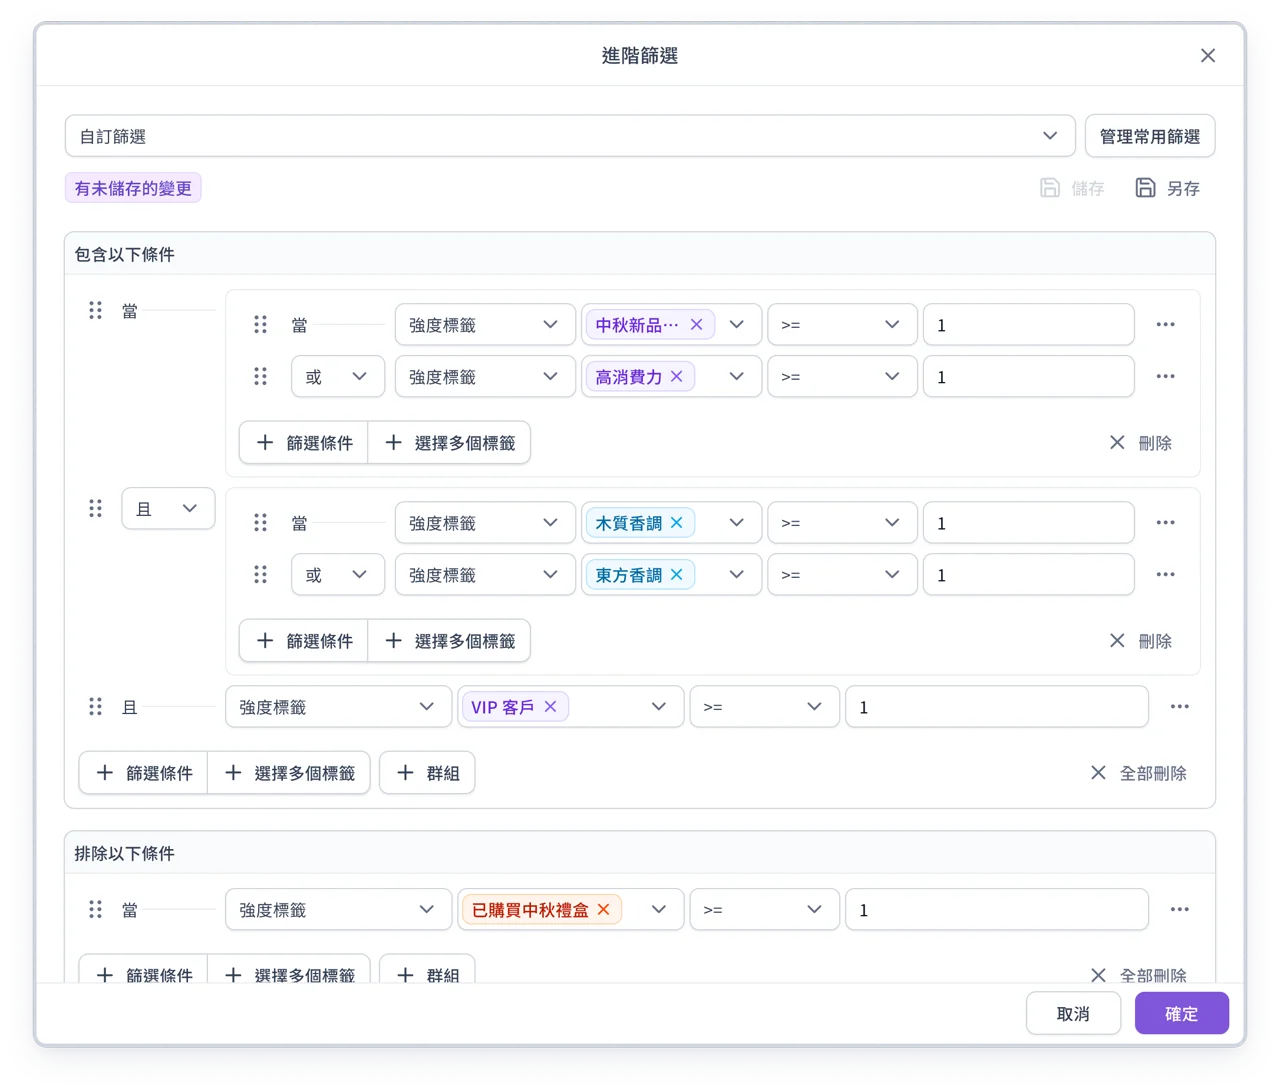Viewport: 1280px width, 1092px height.
Task: Click the 有未儲存的變更 badge
Action: (x=133, y=188)
